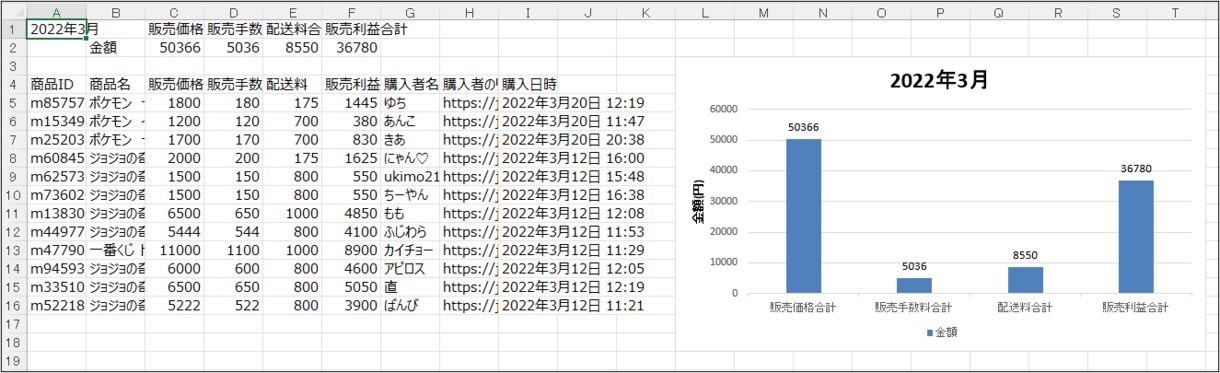1220x373 pixels.
Task: Click product ID cell m13830
Action: (57, 213)
